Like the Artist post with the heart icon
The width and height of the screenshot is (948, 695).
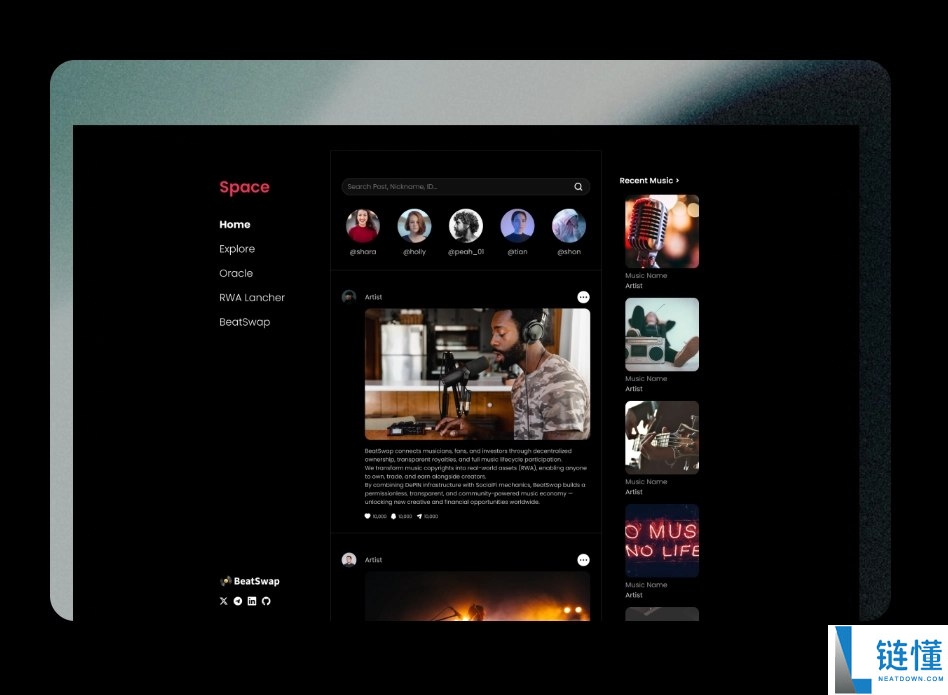click(x=367, y=516)
